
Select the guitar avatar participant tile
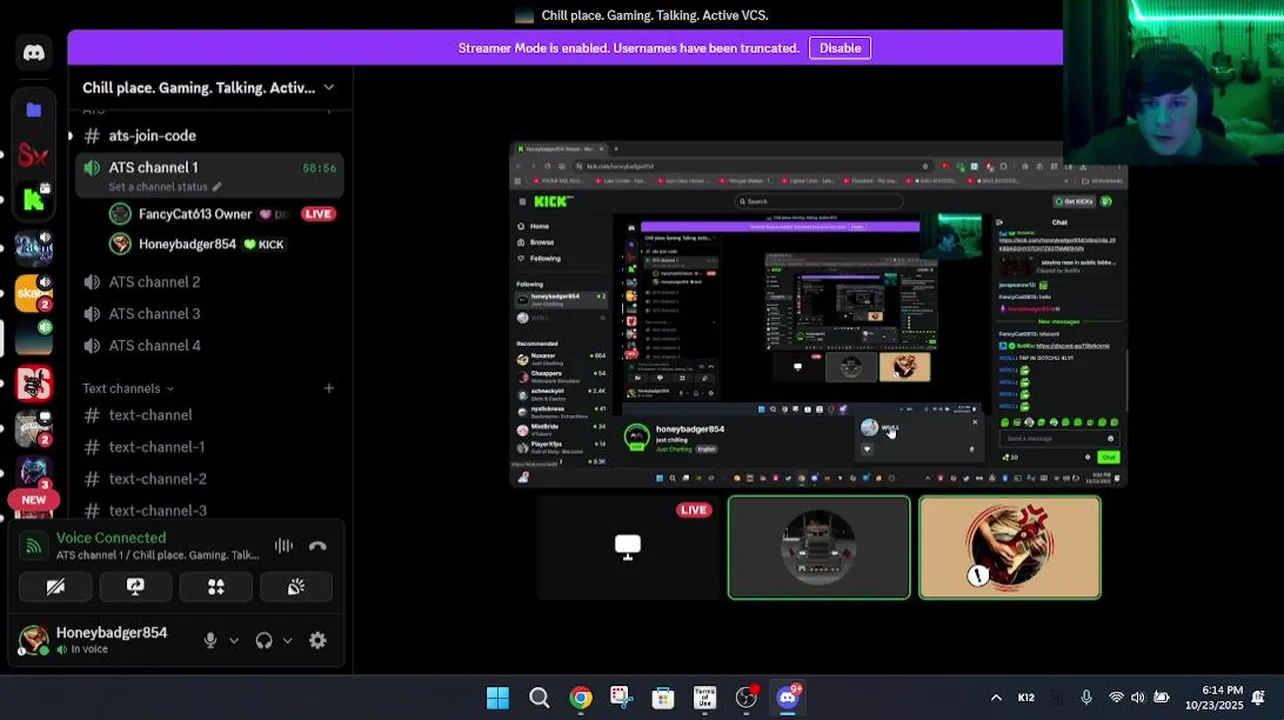tap(1010, 548)
